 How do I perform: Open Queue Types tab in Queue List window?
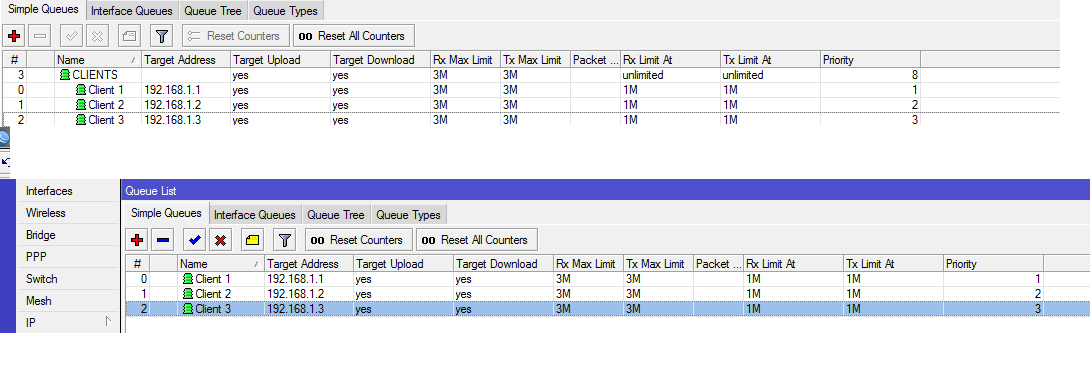click(x=408, y=215)
